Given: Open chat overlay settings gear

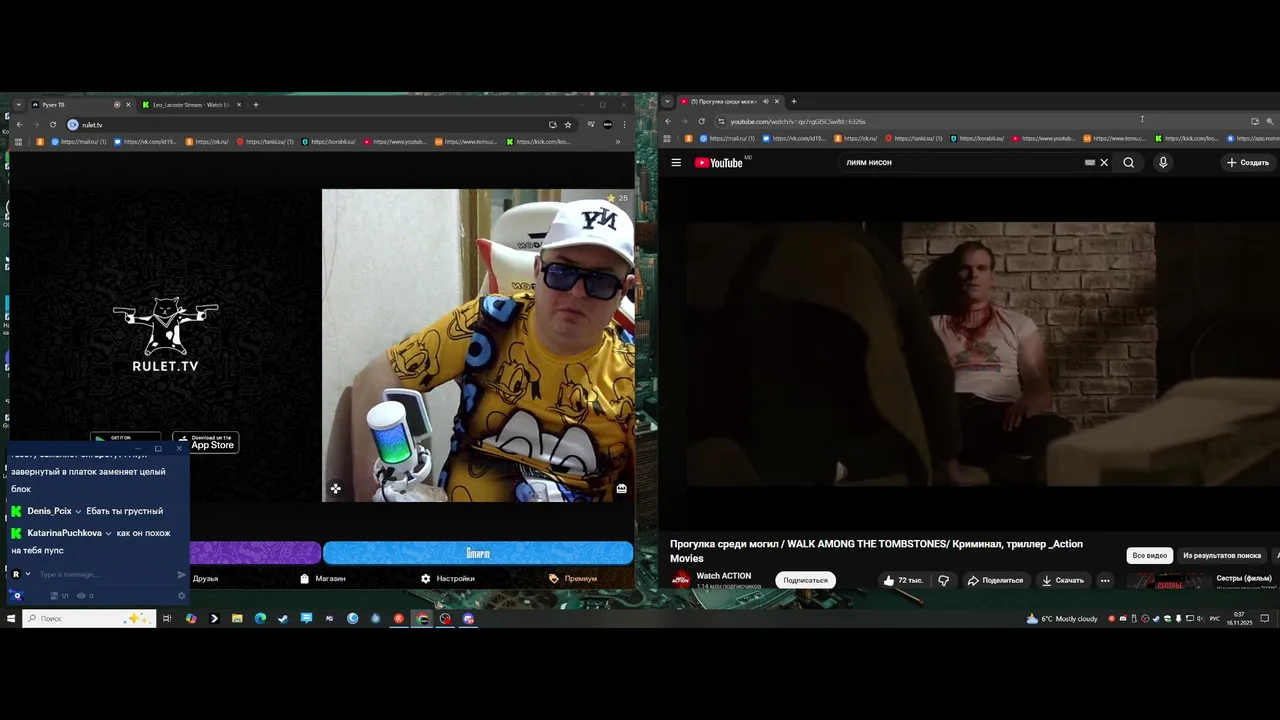Looking at the screenshot, I should 181,596.
